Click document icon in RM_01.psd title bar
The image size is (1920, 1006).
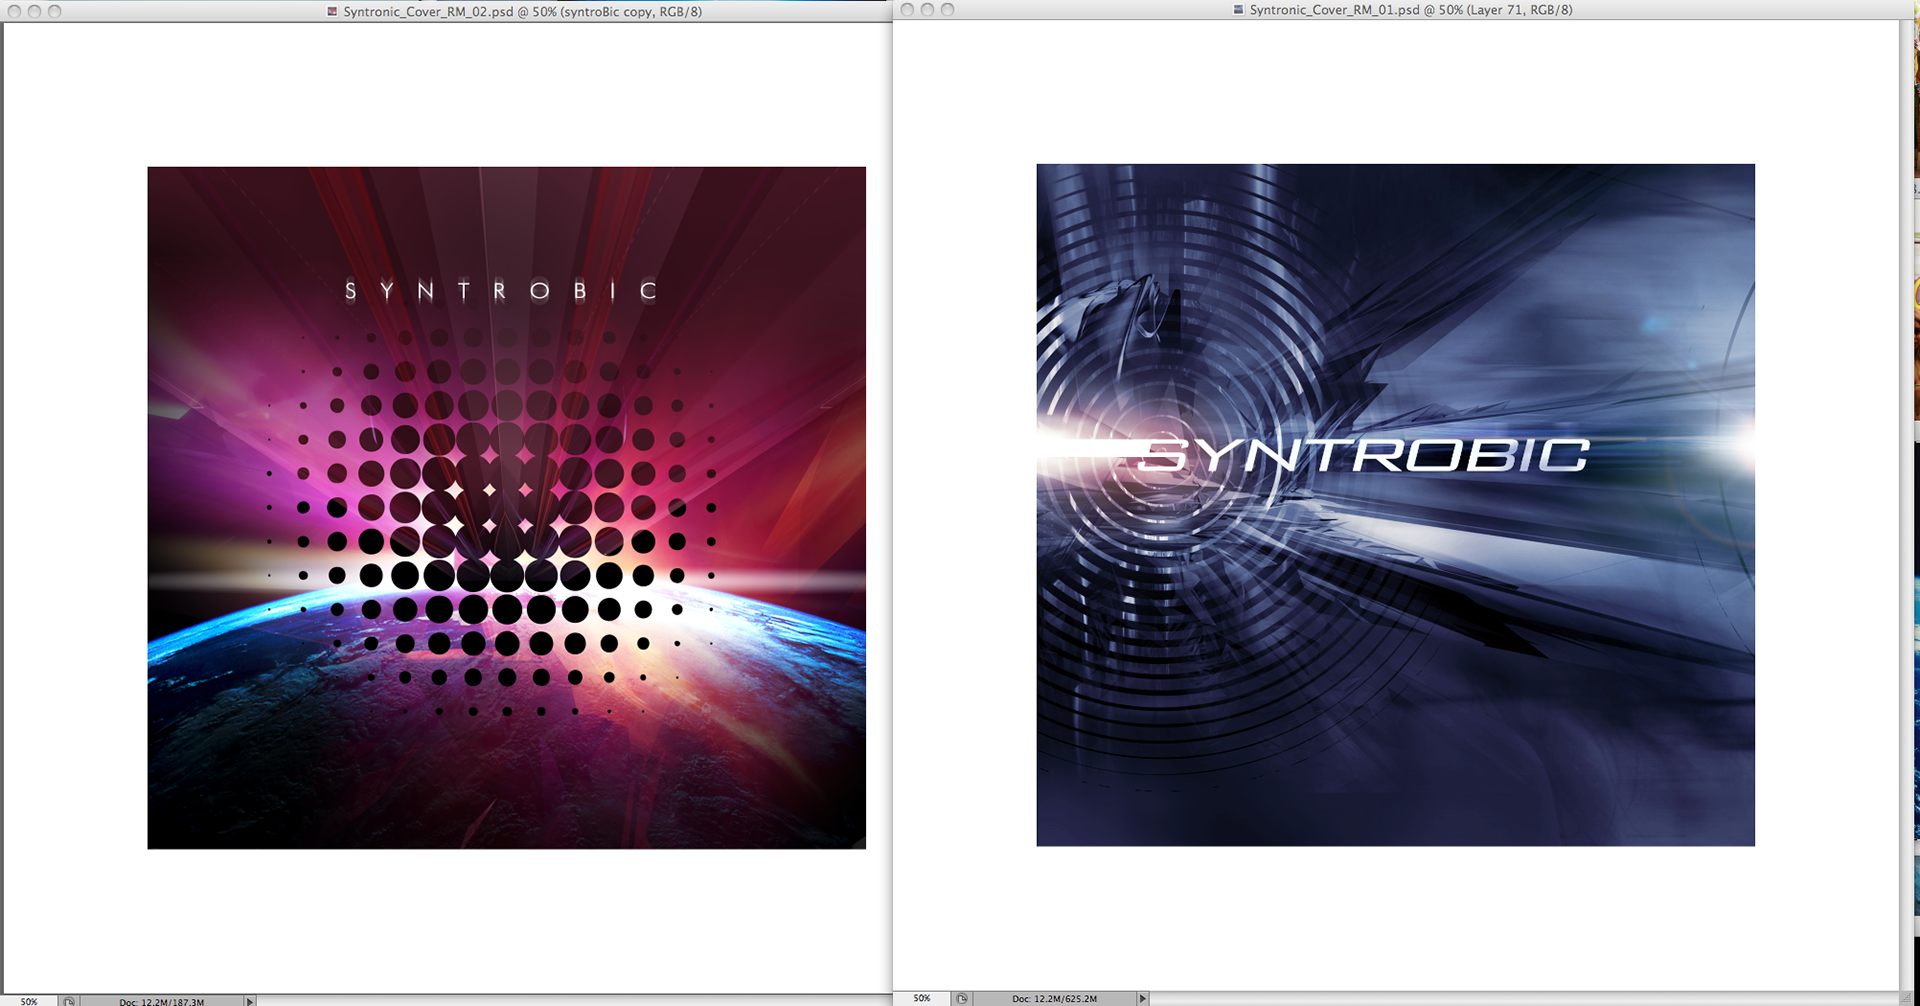(x=1238, y=10)
